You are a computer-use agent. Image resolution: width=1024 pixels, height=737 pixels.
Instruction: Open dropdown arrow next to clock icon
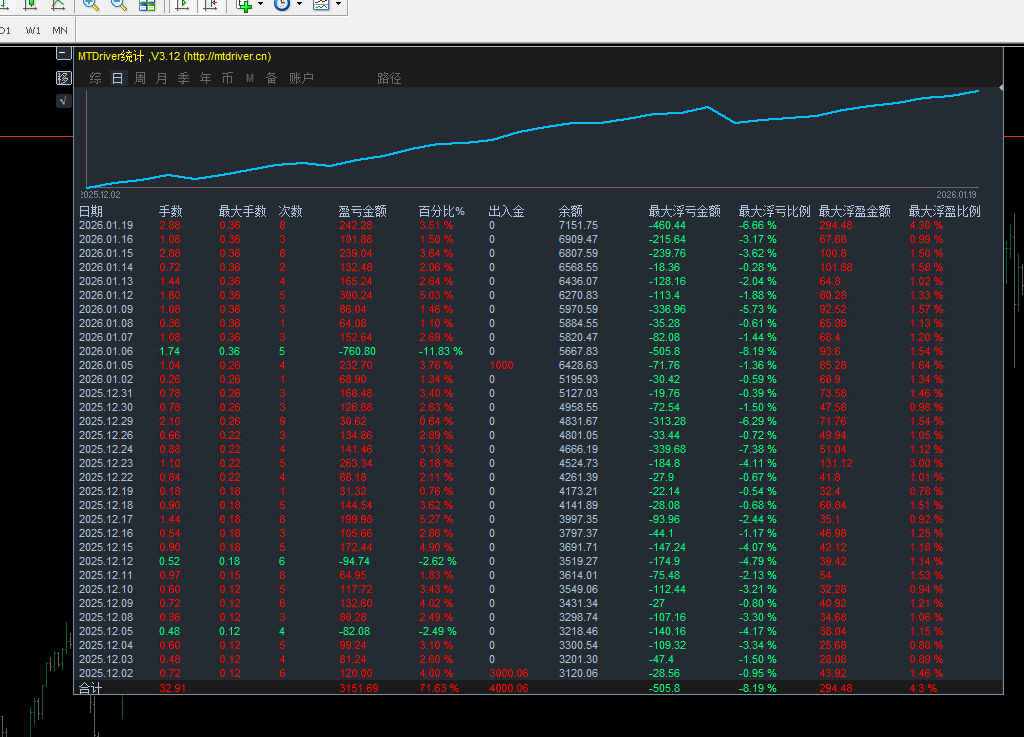point(299,6)
